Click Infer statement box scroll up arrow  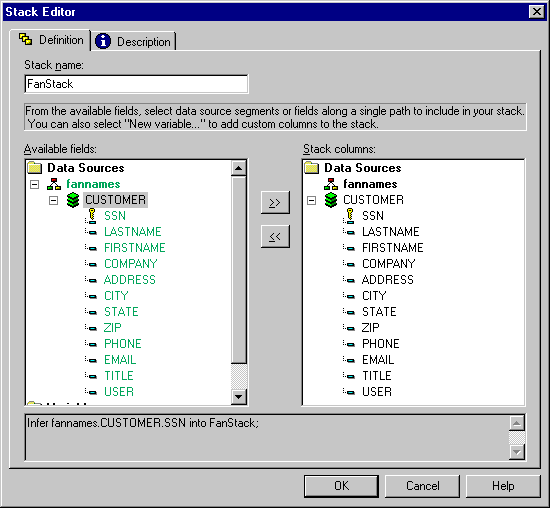517,423
